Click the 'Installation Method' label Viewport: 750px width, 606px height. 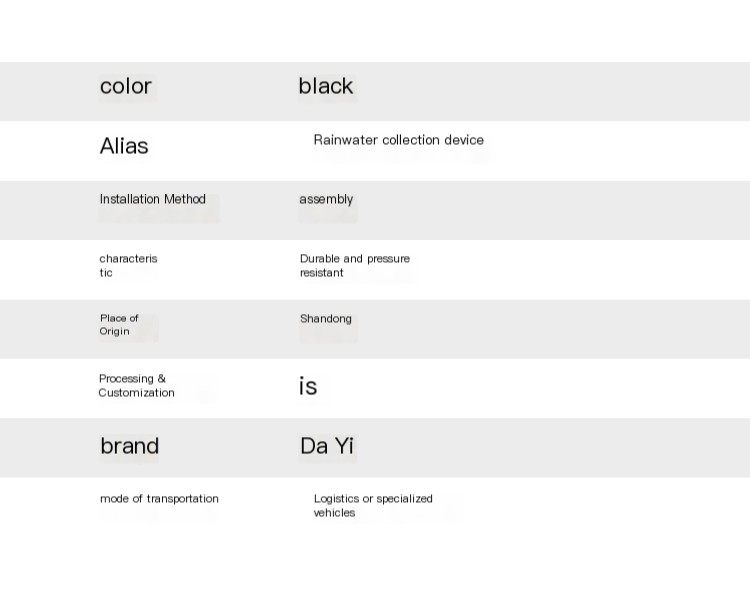pos(153,199)
